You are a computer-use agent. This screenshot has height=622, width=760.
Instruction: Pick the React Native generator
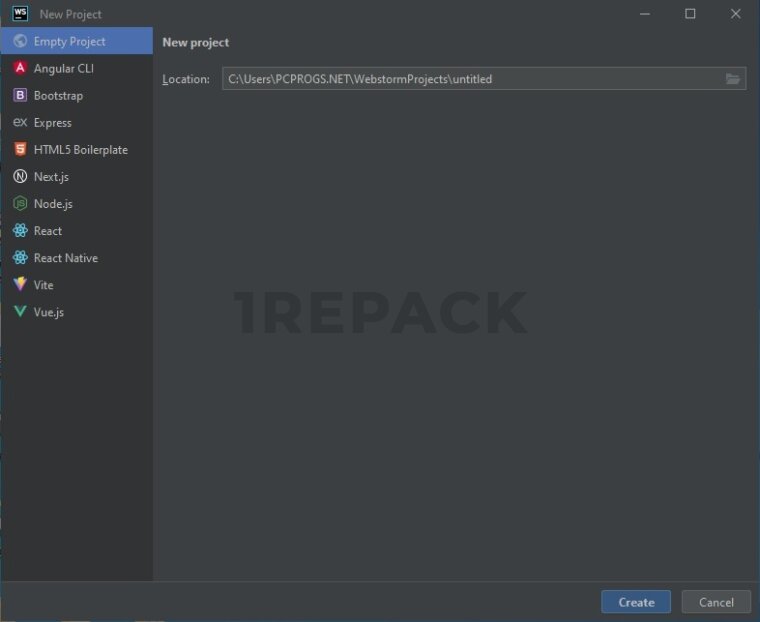[65, 258]
